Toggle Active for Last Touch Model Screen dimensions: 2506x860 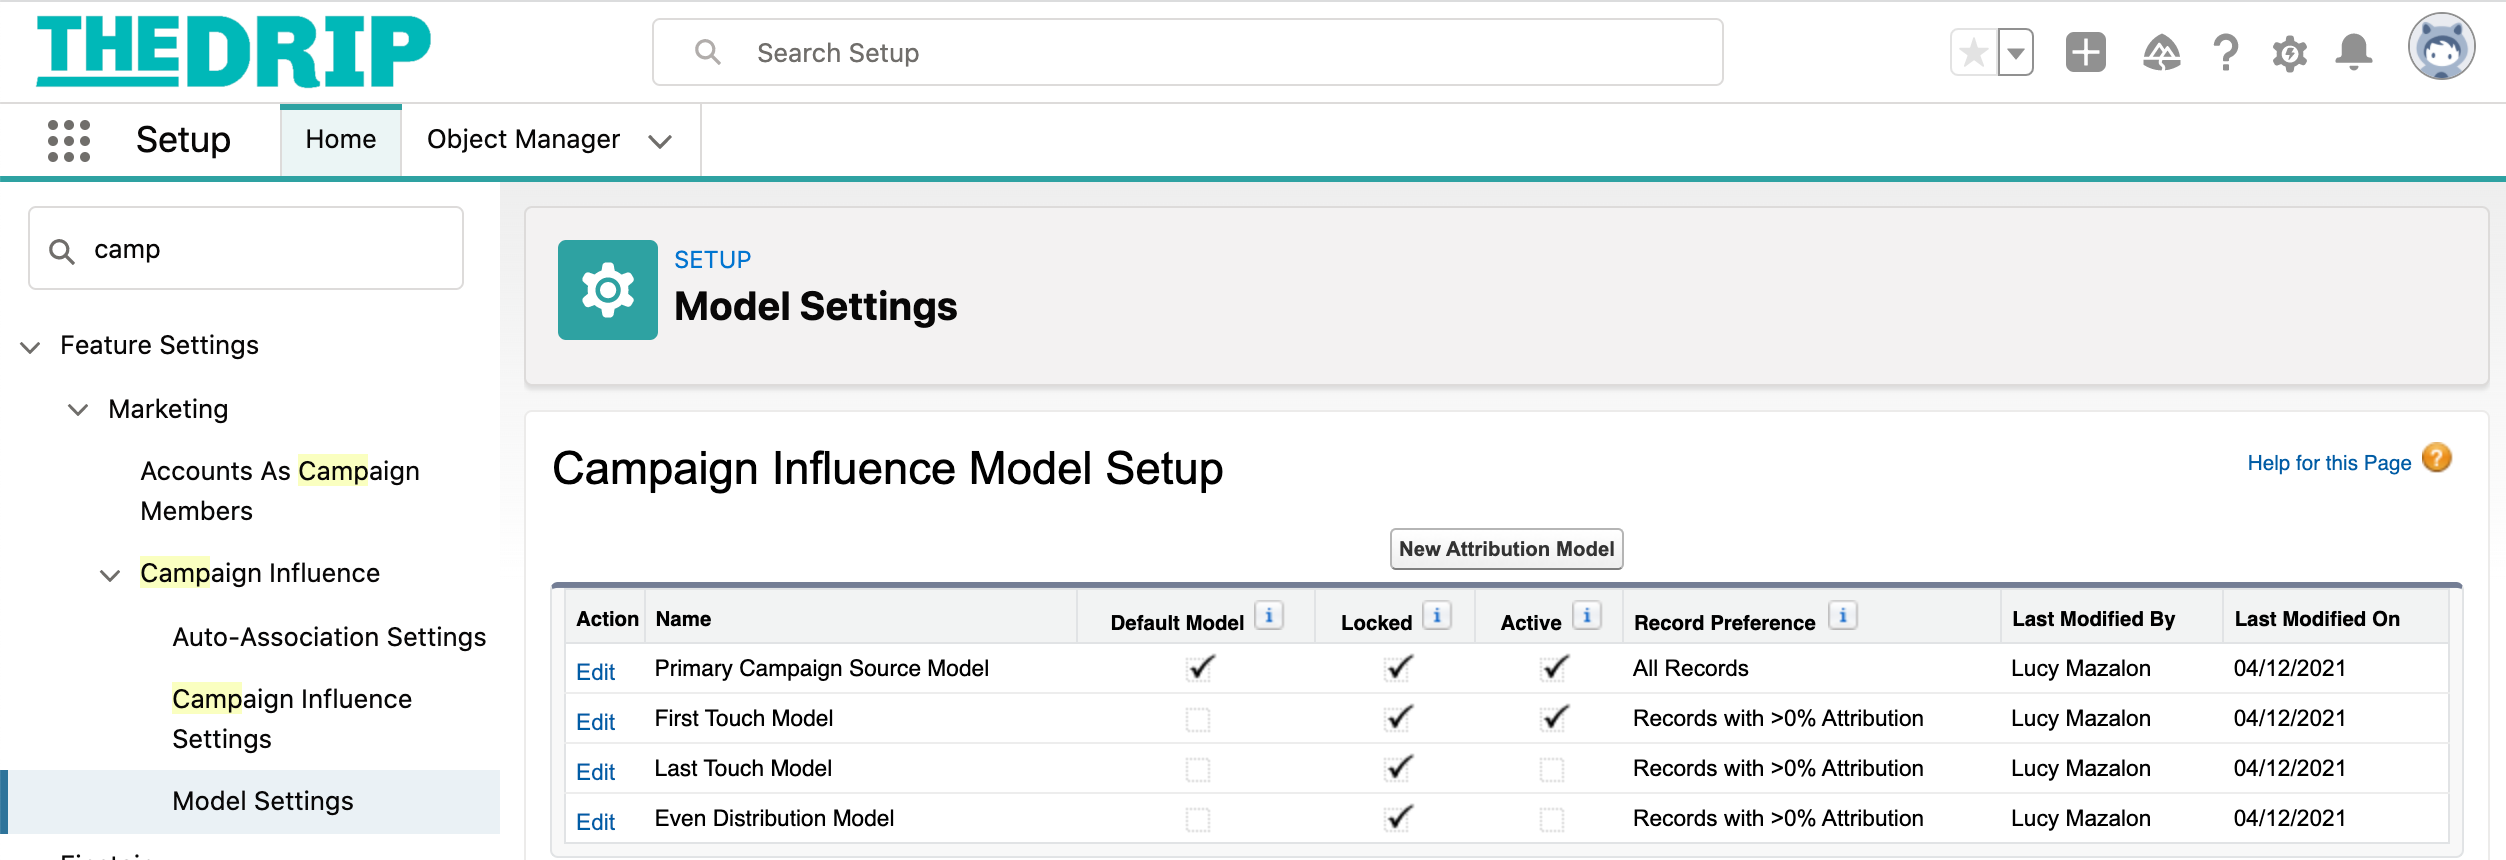[1552, 769]
